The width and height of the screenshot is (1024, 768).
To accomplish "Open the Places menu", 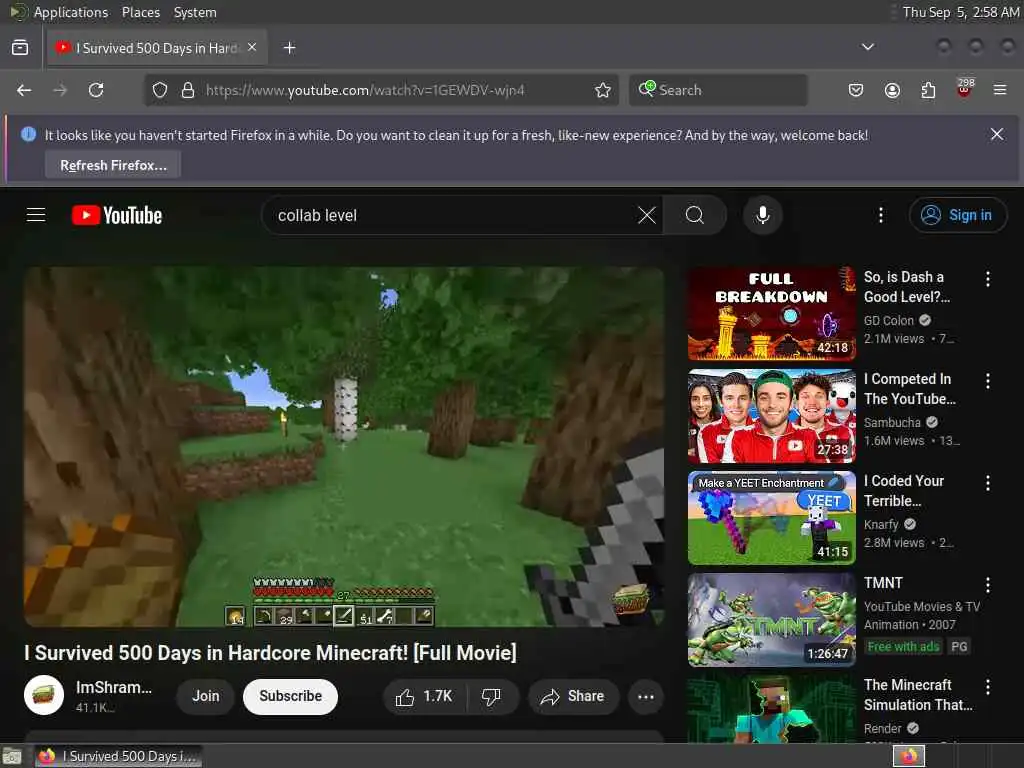I will click(141, 12).
